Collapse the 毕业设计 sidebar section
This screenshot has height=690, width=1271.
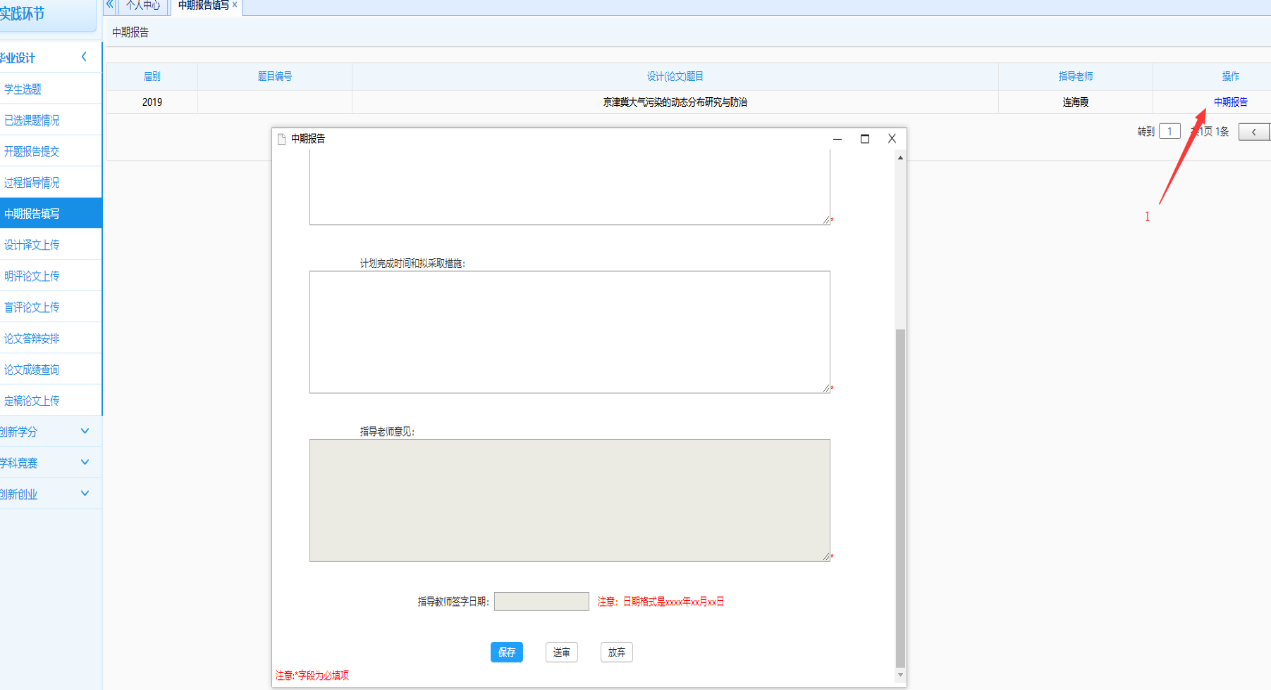(84, 57)
